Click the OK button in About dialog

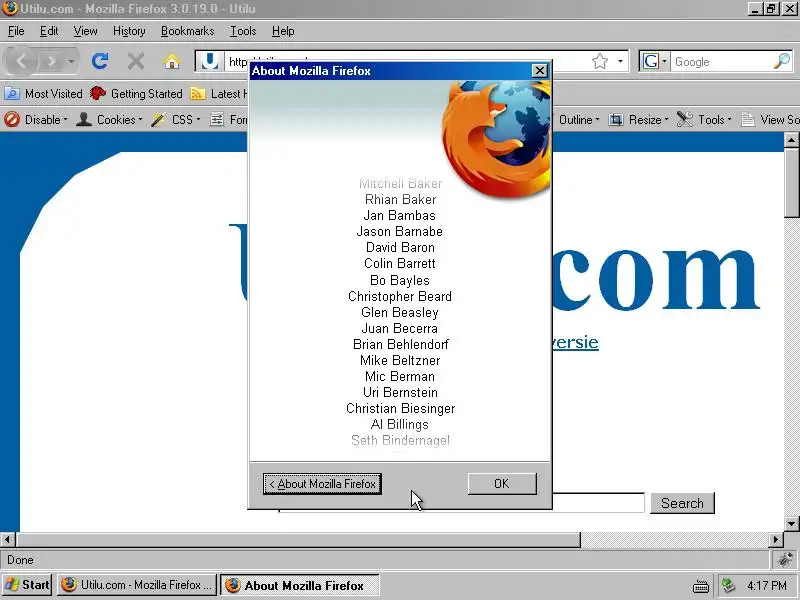point(502,483)
